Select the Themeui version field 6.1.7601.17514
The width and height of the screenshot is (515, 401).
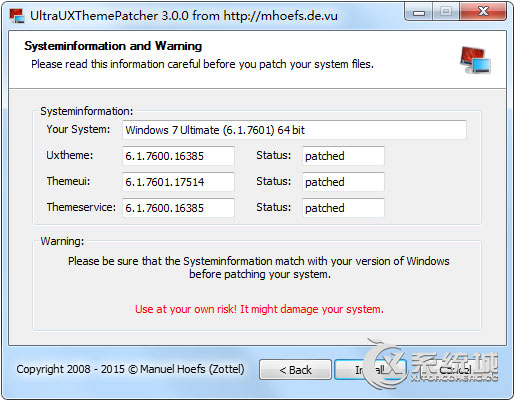[x=178, y=182]
